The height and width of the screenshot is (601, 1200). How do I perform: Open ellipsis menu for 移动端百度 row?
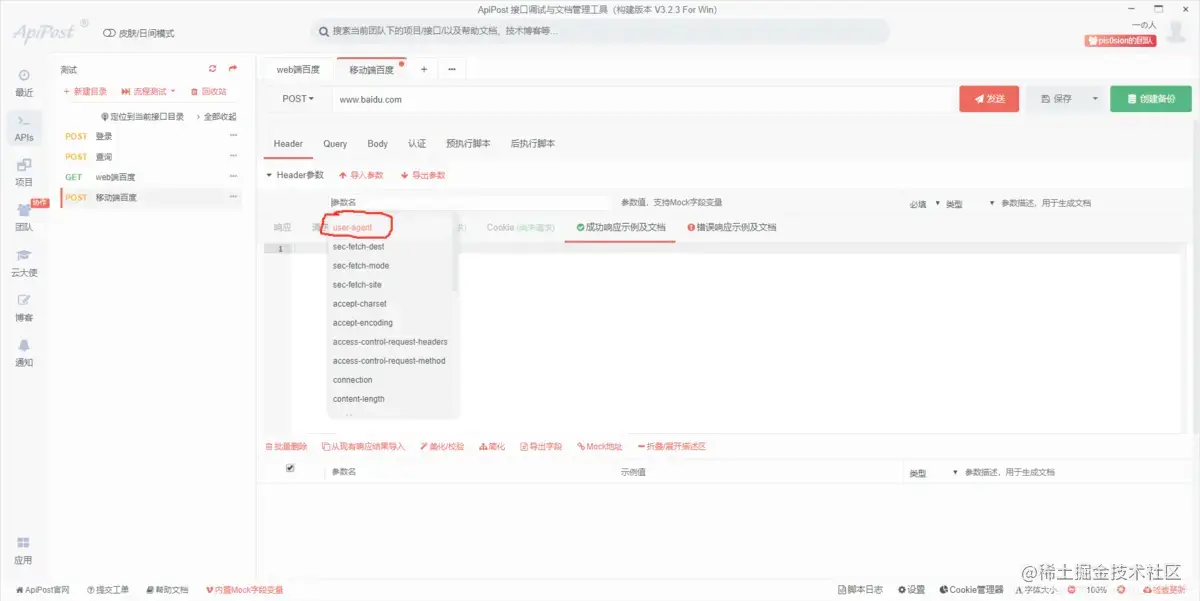click(x=233, y=197)
